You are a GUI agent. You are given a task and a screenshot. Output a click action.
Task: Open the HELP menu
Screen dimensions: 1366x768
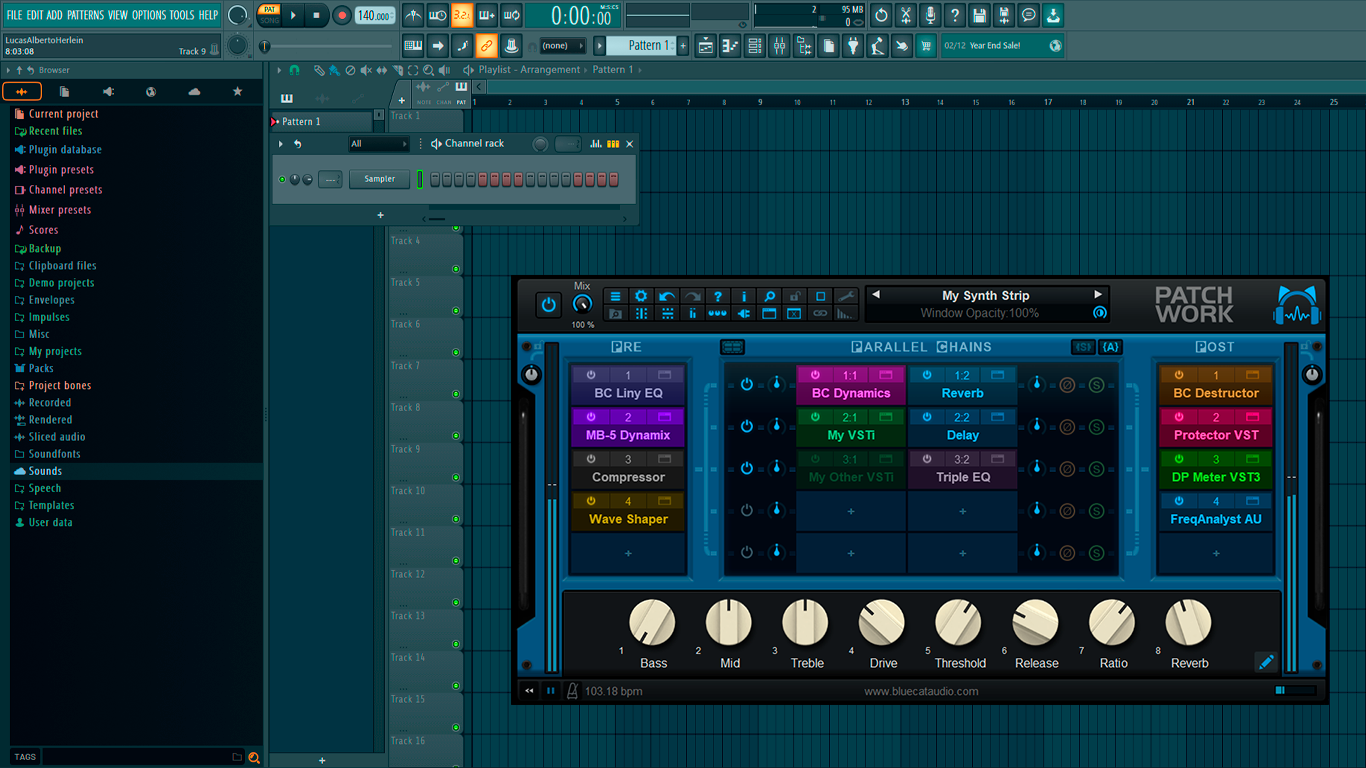(208, 15)
